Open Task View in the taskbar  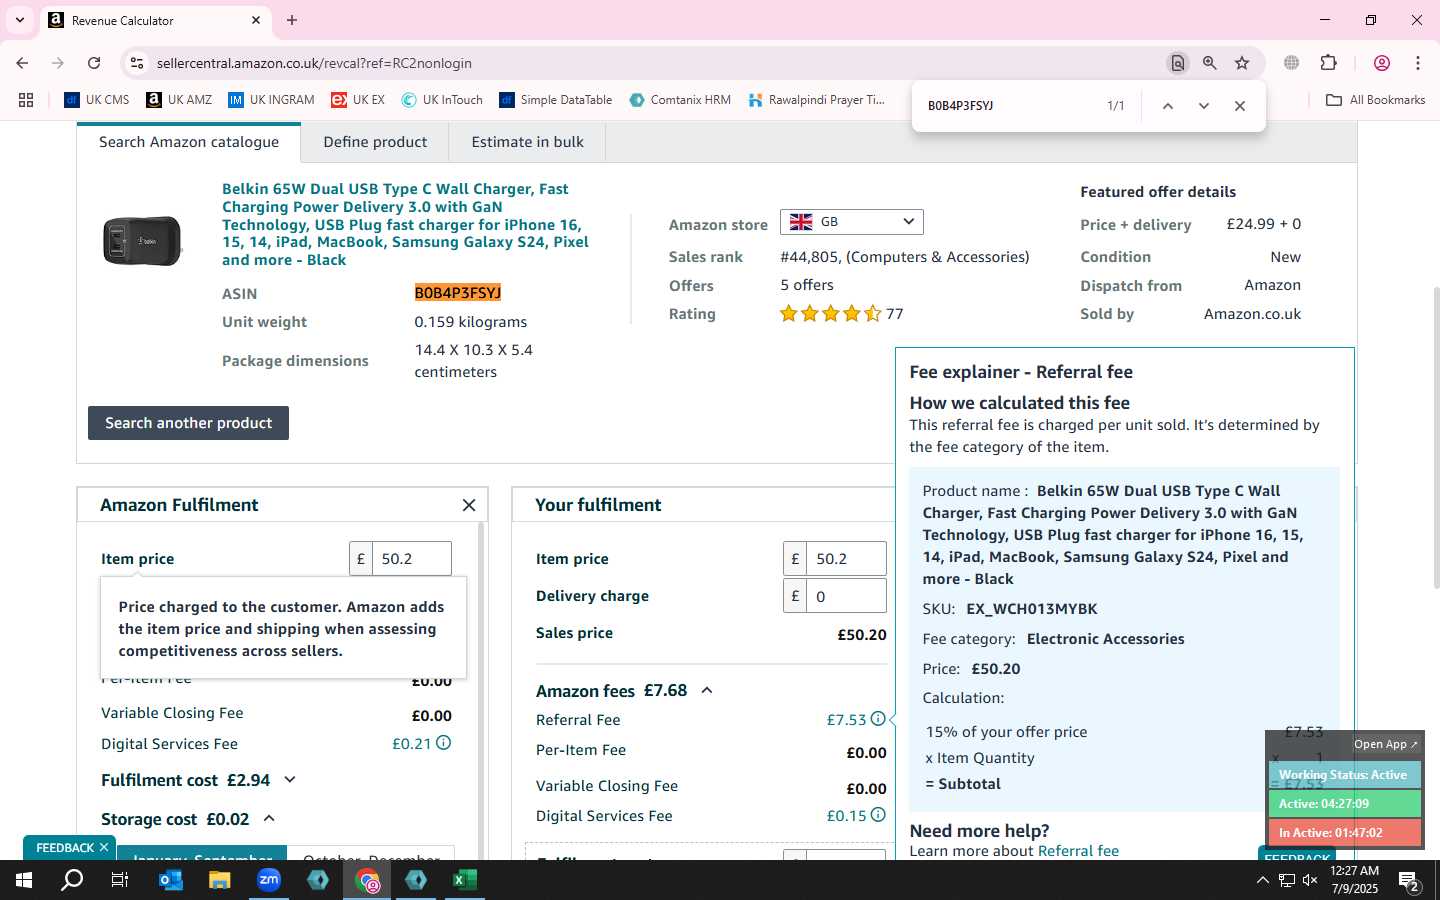120,880
